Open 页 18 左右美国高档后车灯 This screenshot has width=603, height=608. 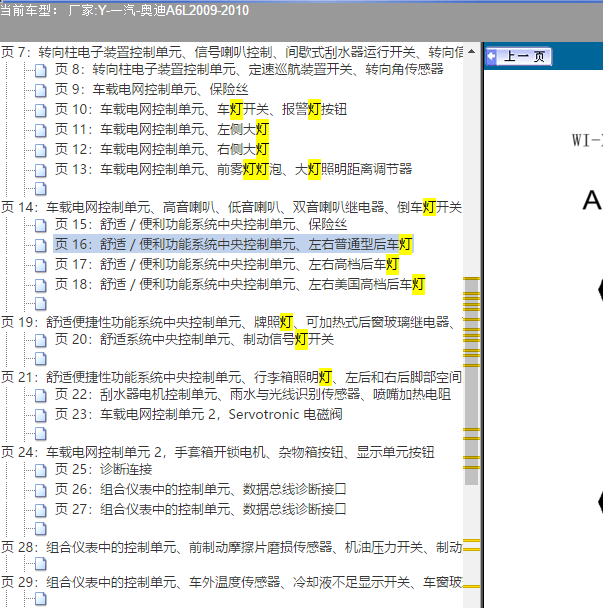point(240,284)
